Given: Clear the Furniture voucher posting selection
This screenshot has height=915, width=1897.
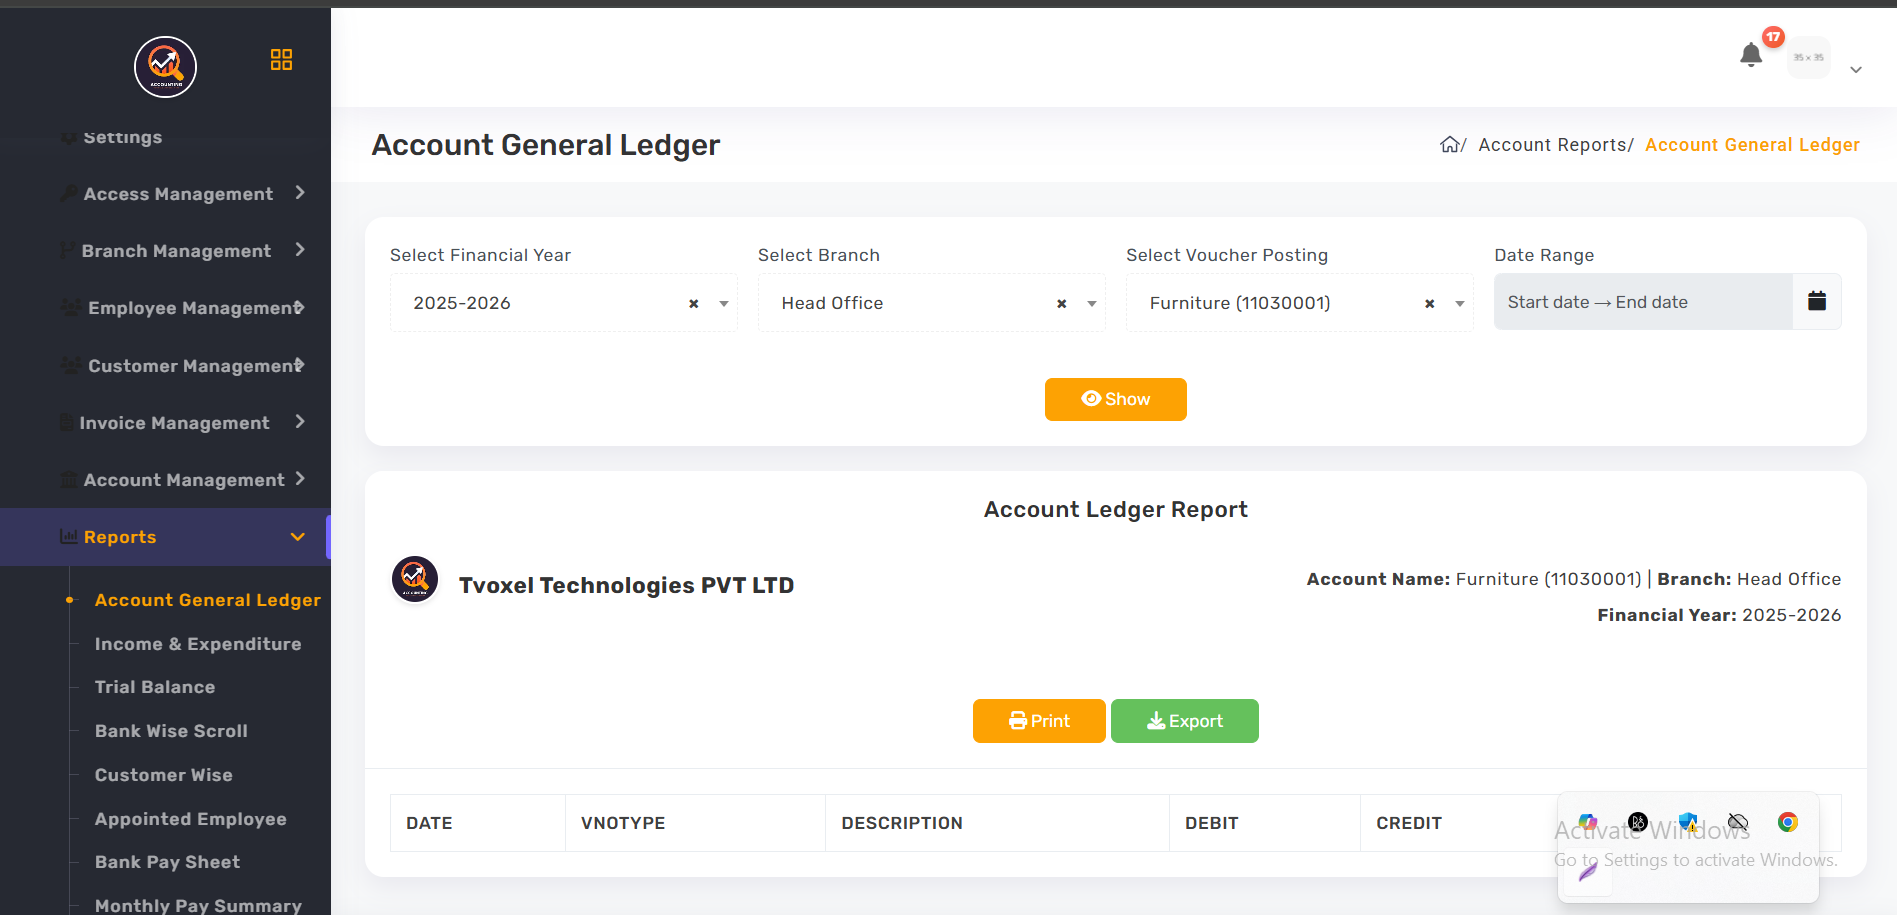Looking at the screenshot, I should click(x=1429, y=303).
